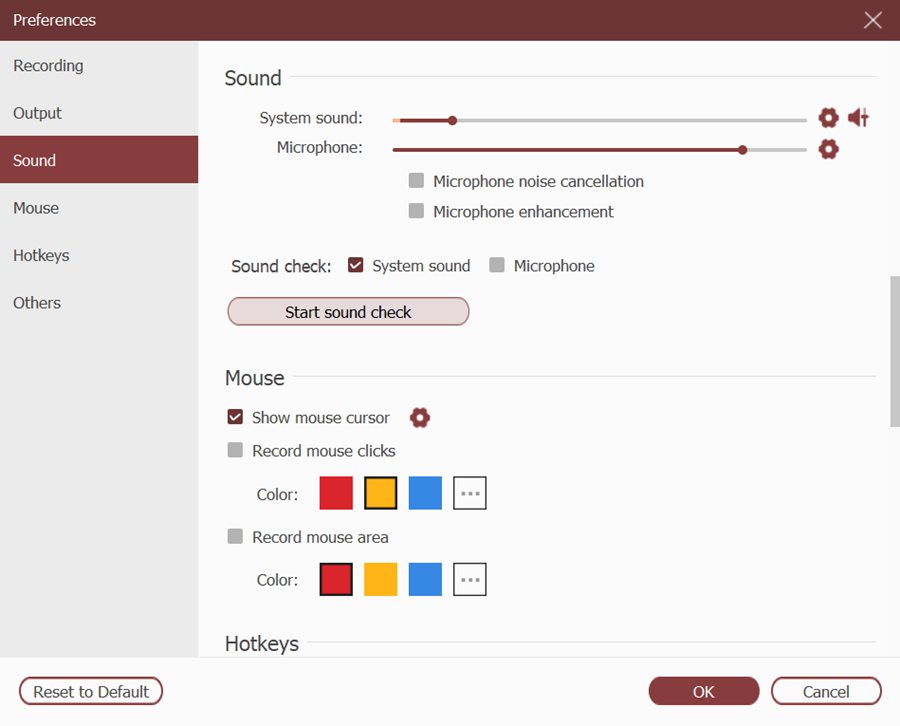
Task: Open the Hotkeys section in sidebar
Action: coord(41,256)
